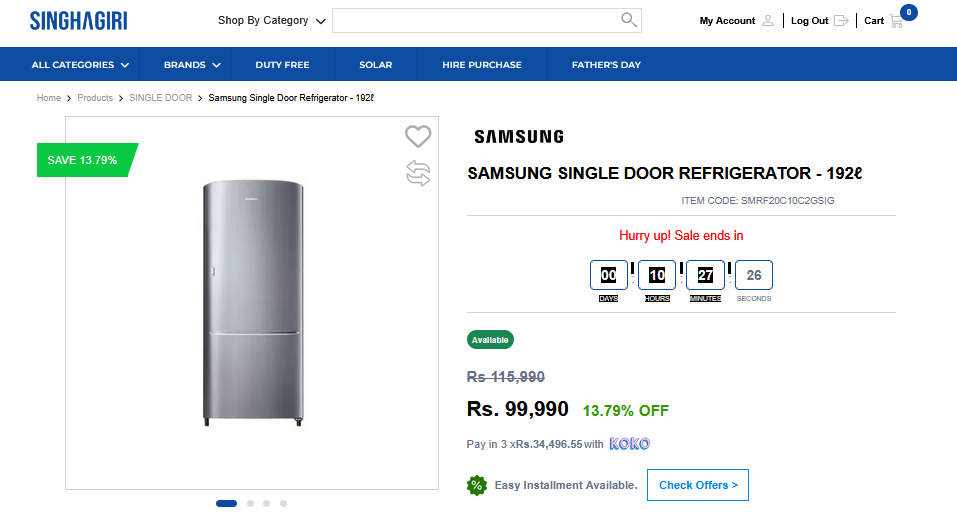Expand the Brands dropdown
The width and height of the screenshot is (957, 521).
192,65
